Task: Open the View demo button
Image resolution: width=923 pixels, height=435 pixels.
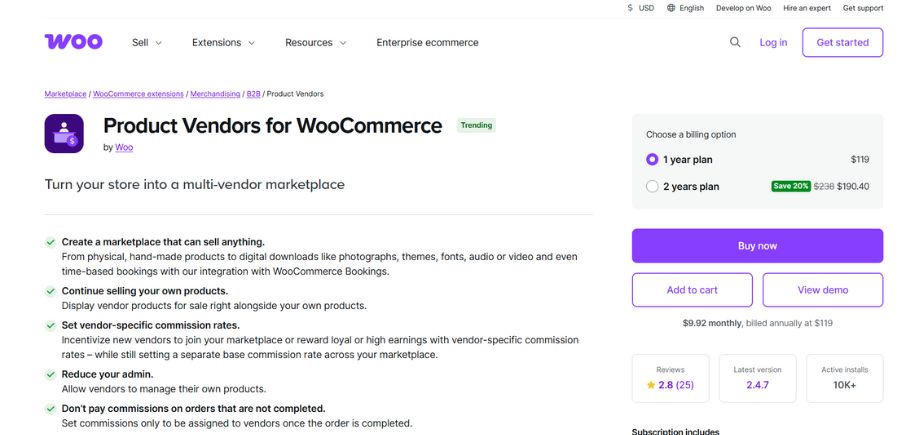Action: [x=822, y=290]
